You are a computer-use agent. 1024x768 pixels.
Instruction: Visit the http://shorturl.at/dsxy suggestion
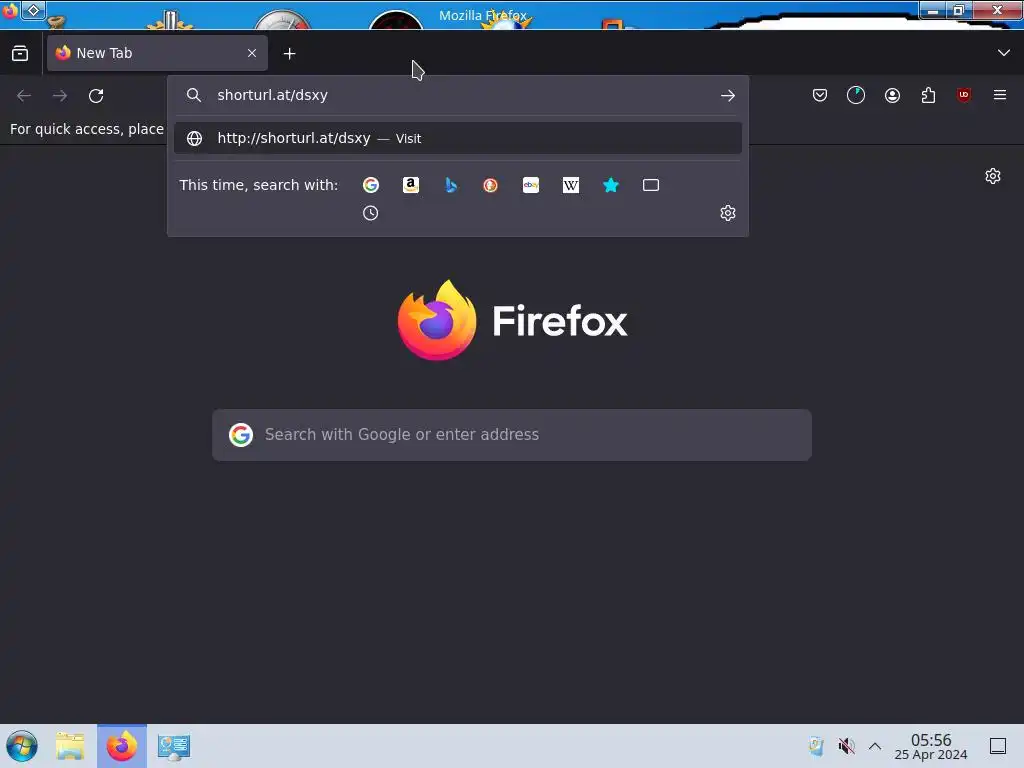pyautogui.click(x=457, y=138)
